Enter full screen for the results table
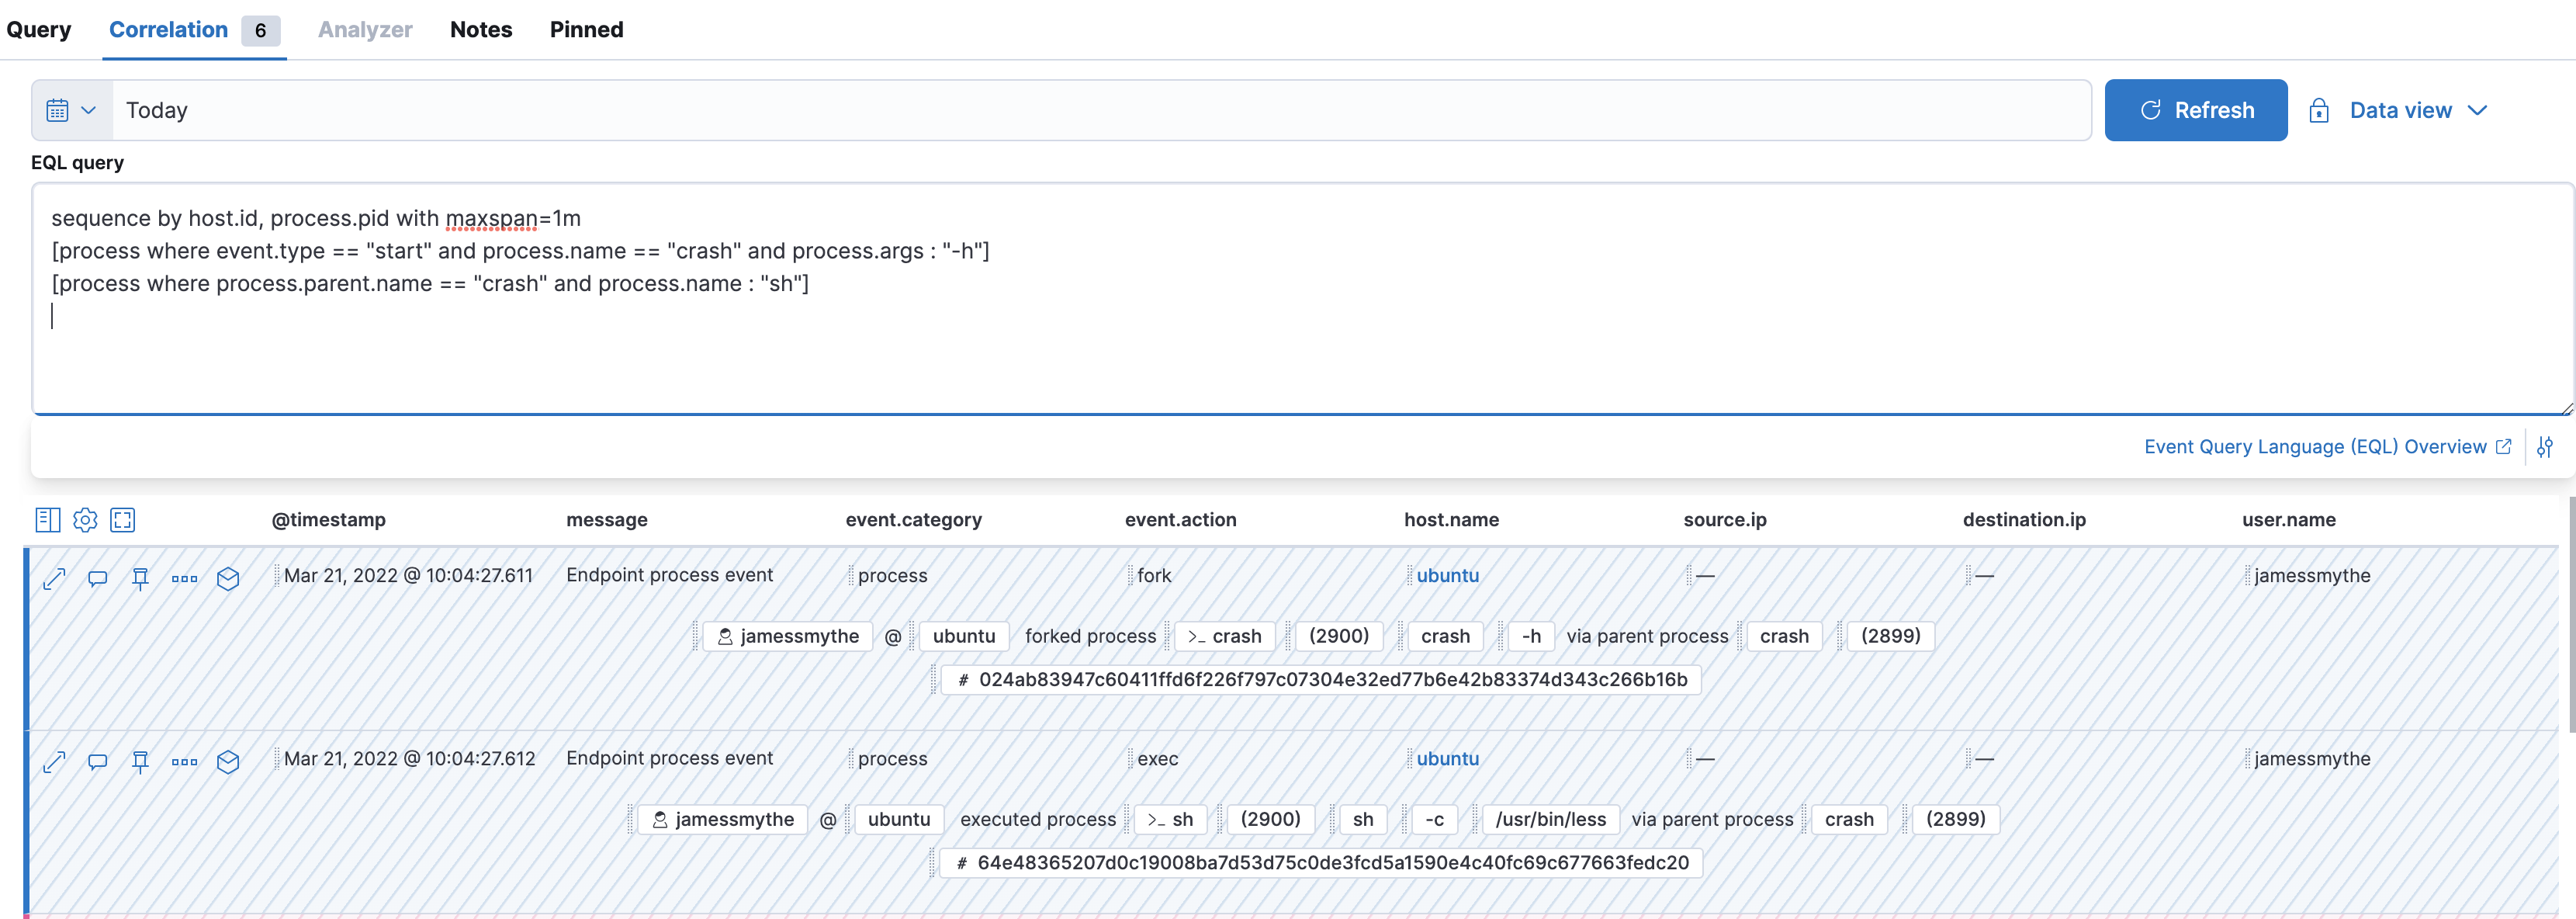The image size is (2576, 919). [123, 519]
